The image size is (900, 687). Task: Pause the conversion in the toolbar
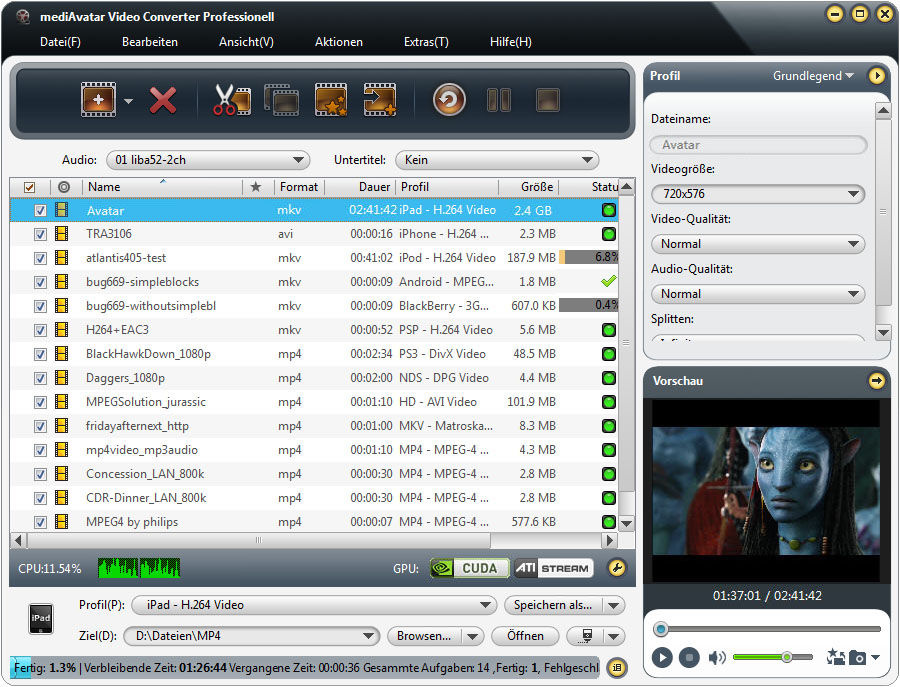pos(499,100)
